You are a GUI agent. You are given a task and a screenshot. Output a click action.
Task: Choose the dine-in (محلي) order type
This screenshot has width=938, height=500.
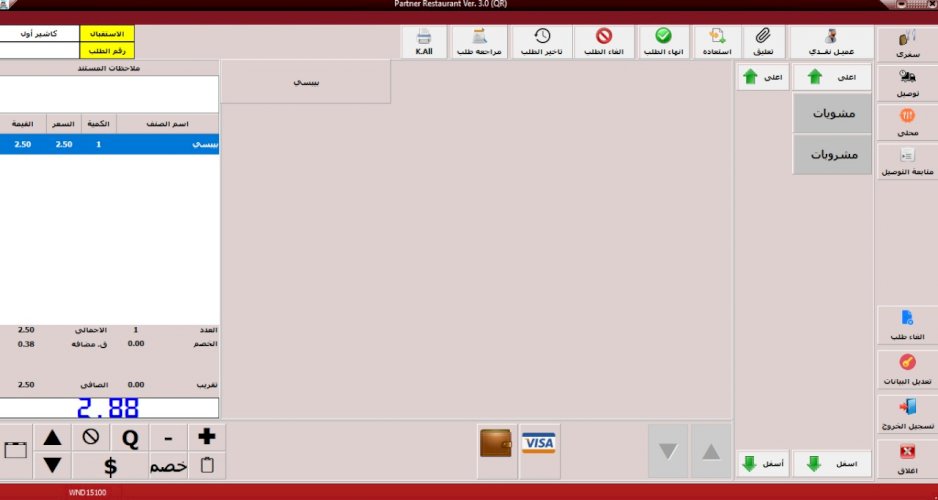(x=906, y=121)
